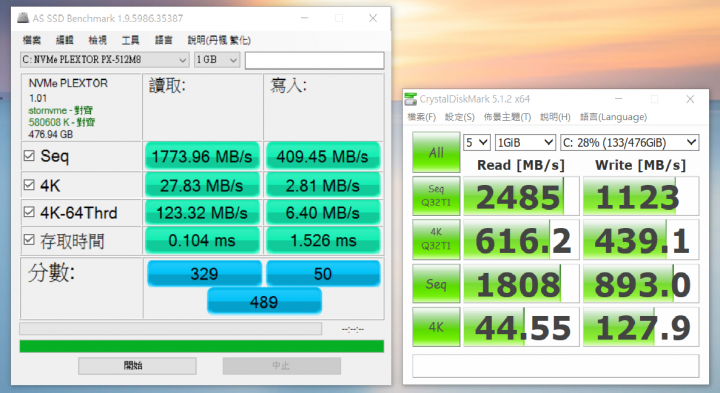Viewport: 720px width, 393px height.
Task: Click the total score 489
Action: pyautogui.click(x=264, y=302)
